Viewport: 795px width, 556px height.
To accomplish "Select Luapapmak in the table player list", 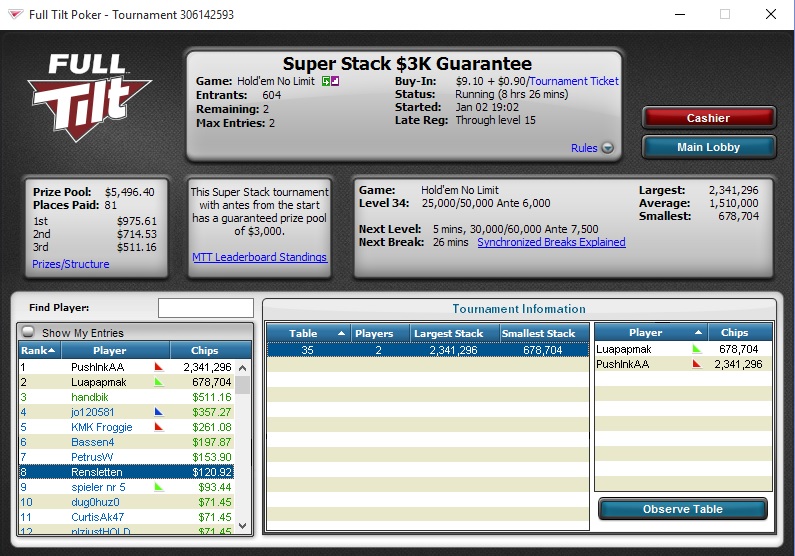I will 683,349.
